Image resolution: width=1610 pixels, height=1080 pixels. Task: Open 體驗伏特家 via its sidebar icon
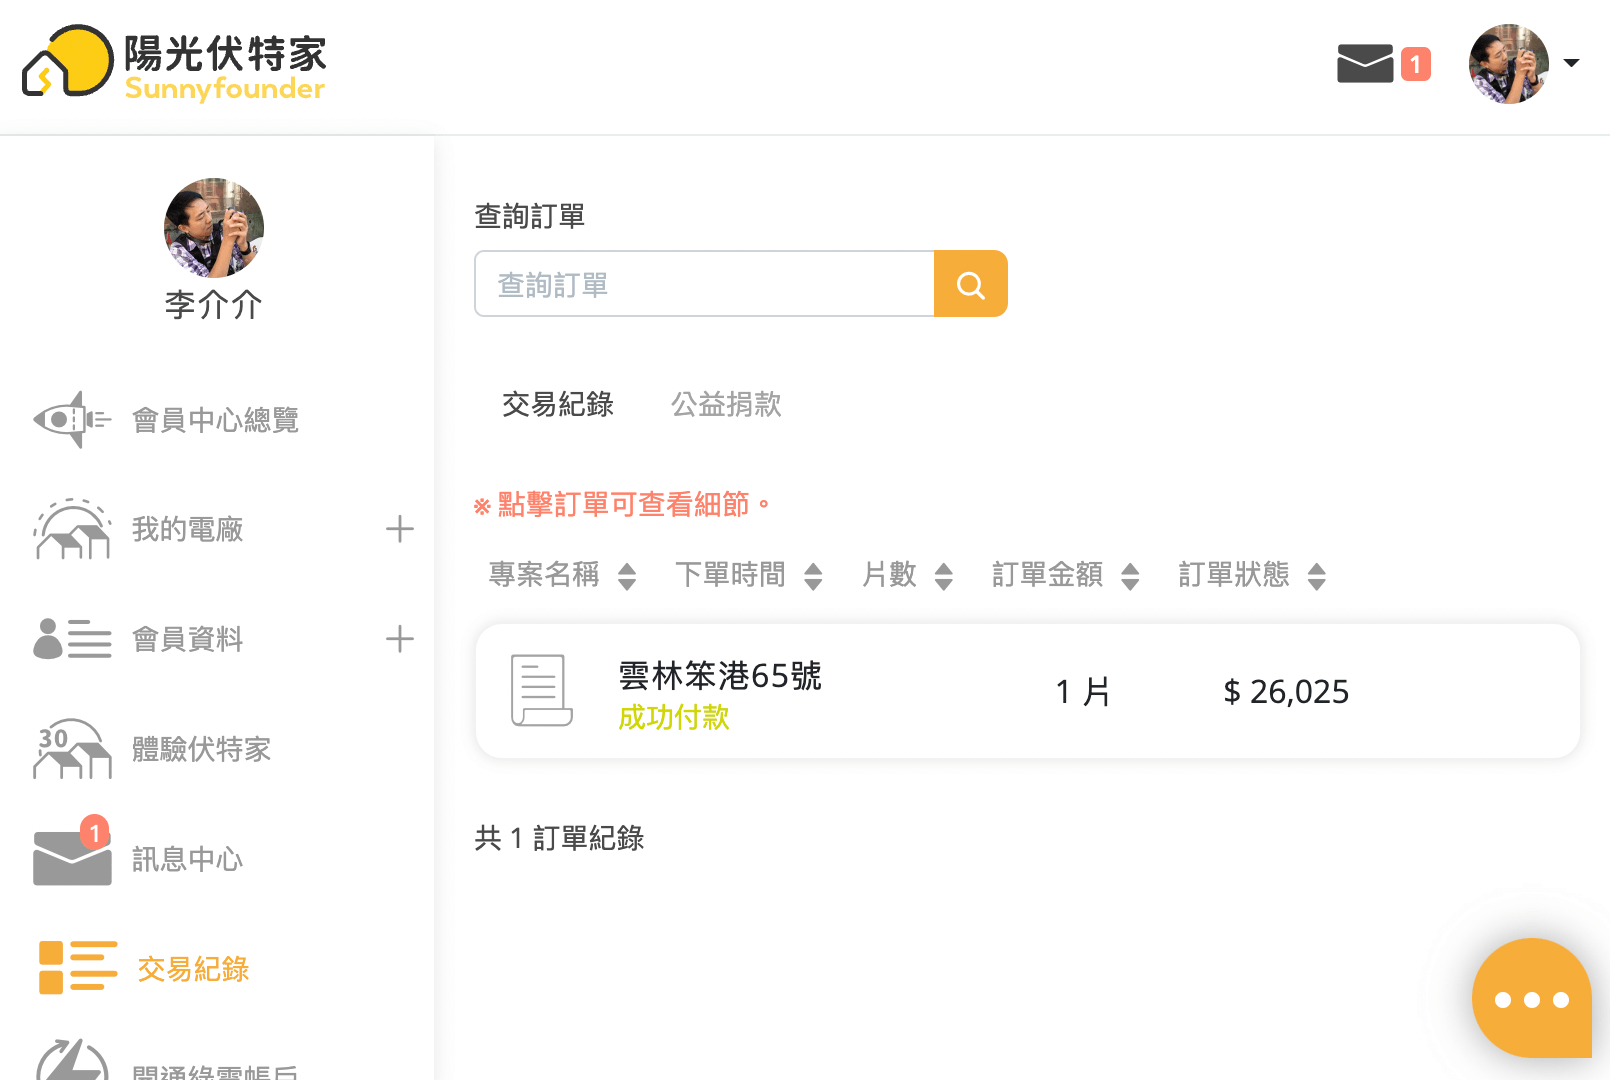tap(70, 750)
